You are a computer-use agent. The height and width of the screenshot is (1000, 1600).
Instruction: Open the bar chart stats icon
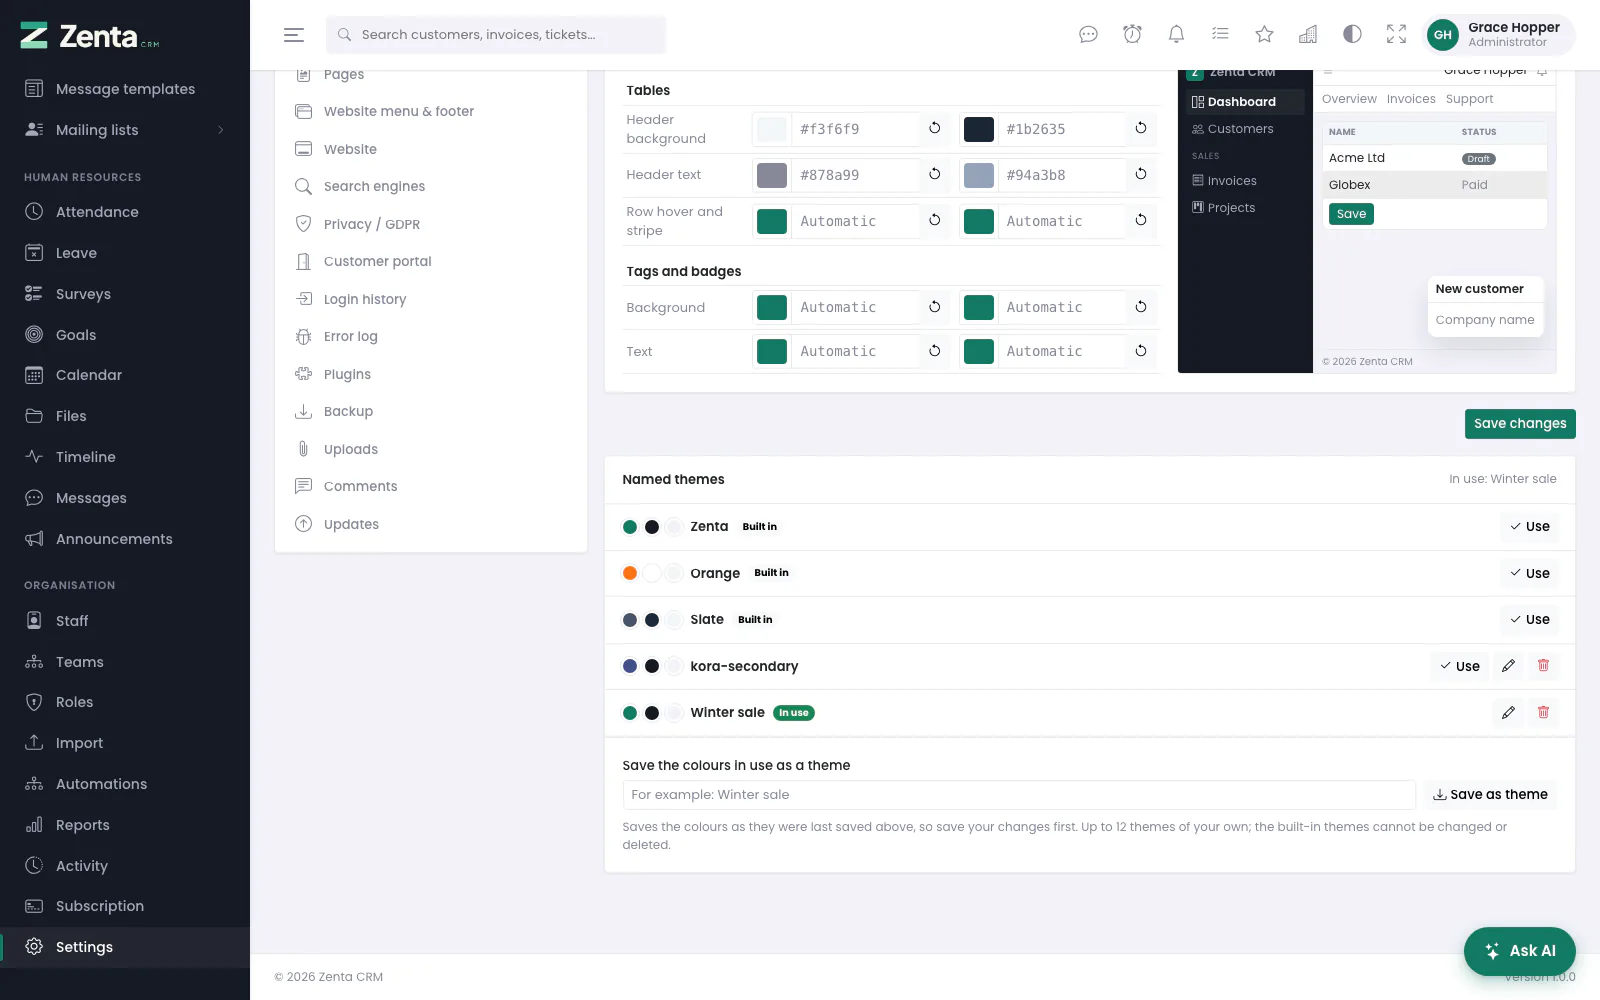coord(1308,35)
